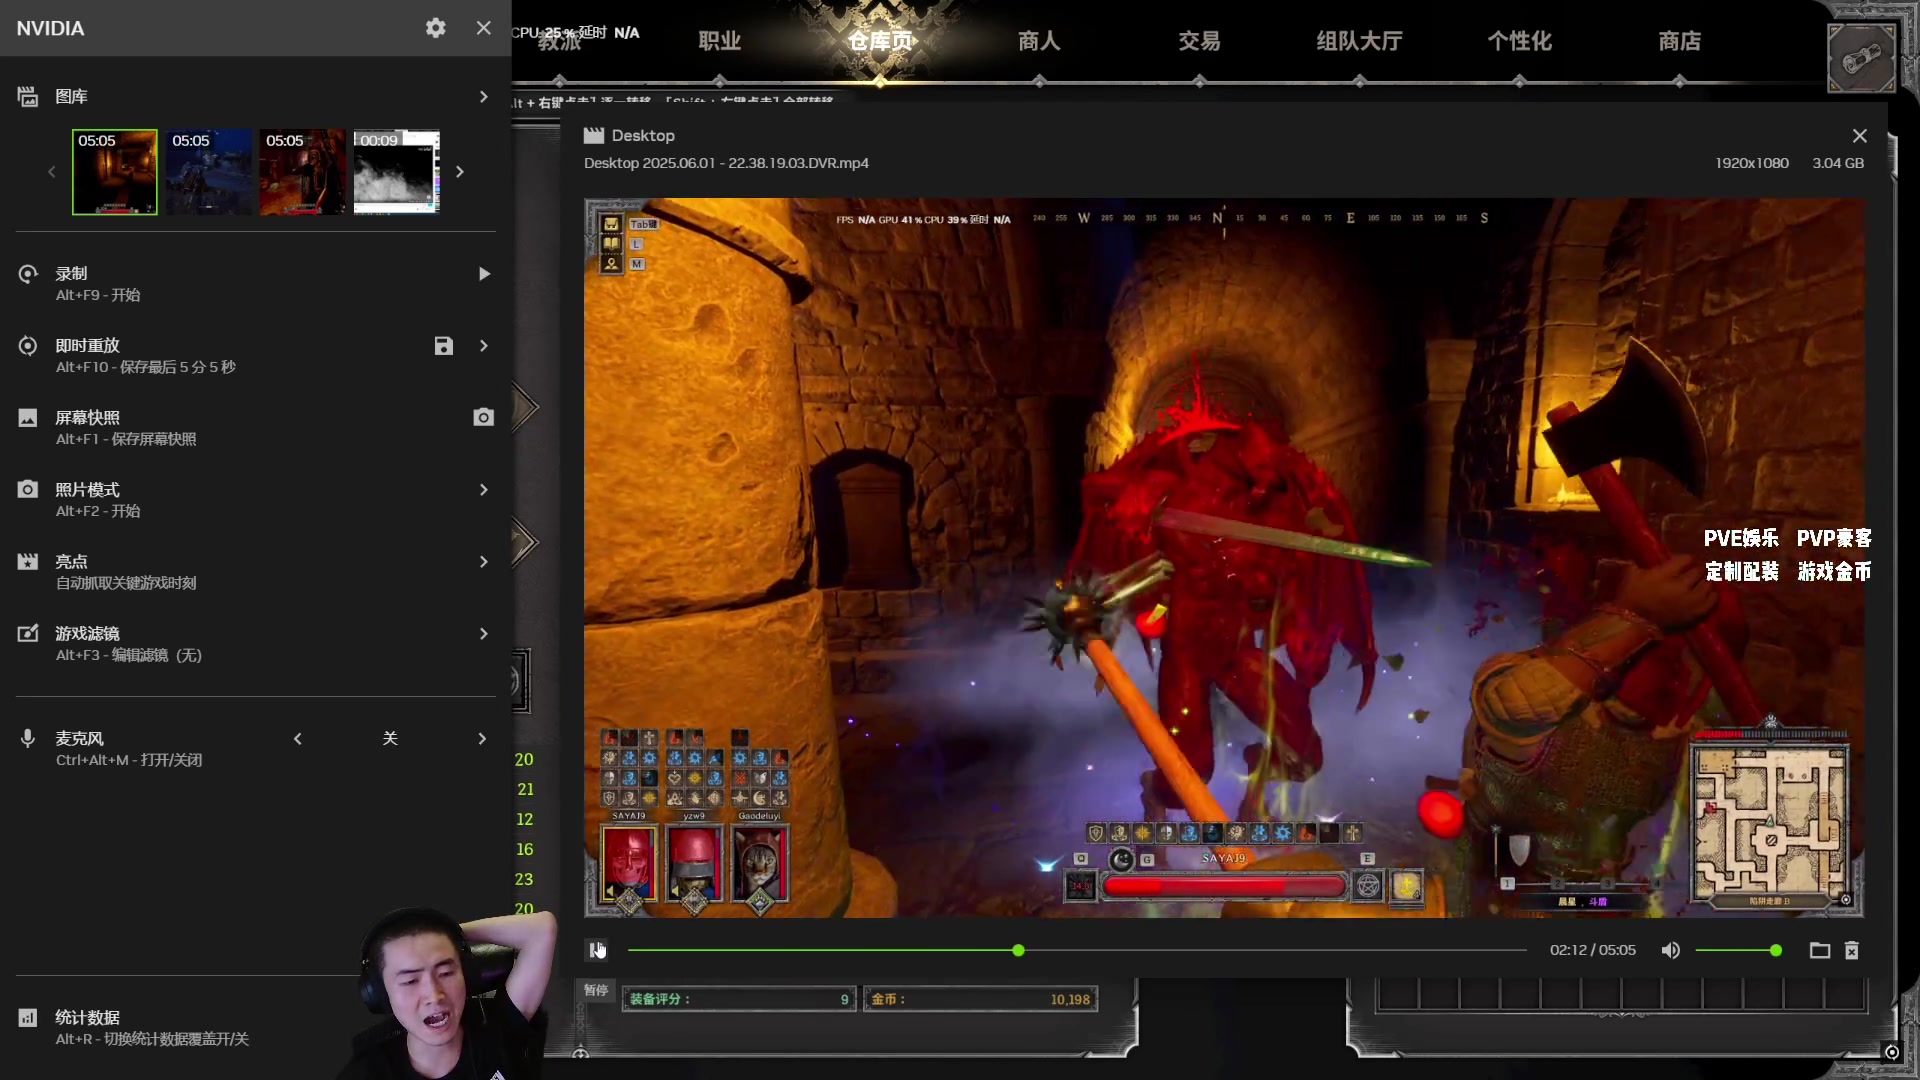Image resolution: width=1920 pixels, height=1080 pixels.
Task: Pause the video playback
Action: tap(597, 950)
